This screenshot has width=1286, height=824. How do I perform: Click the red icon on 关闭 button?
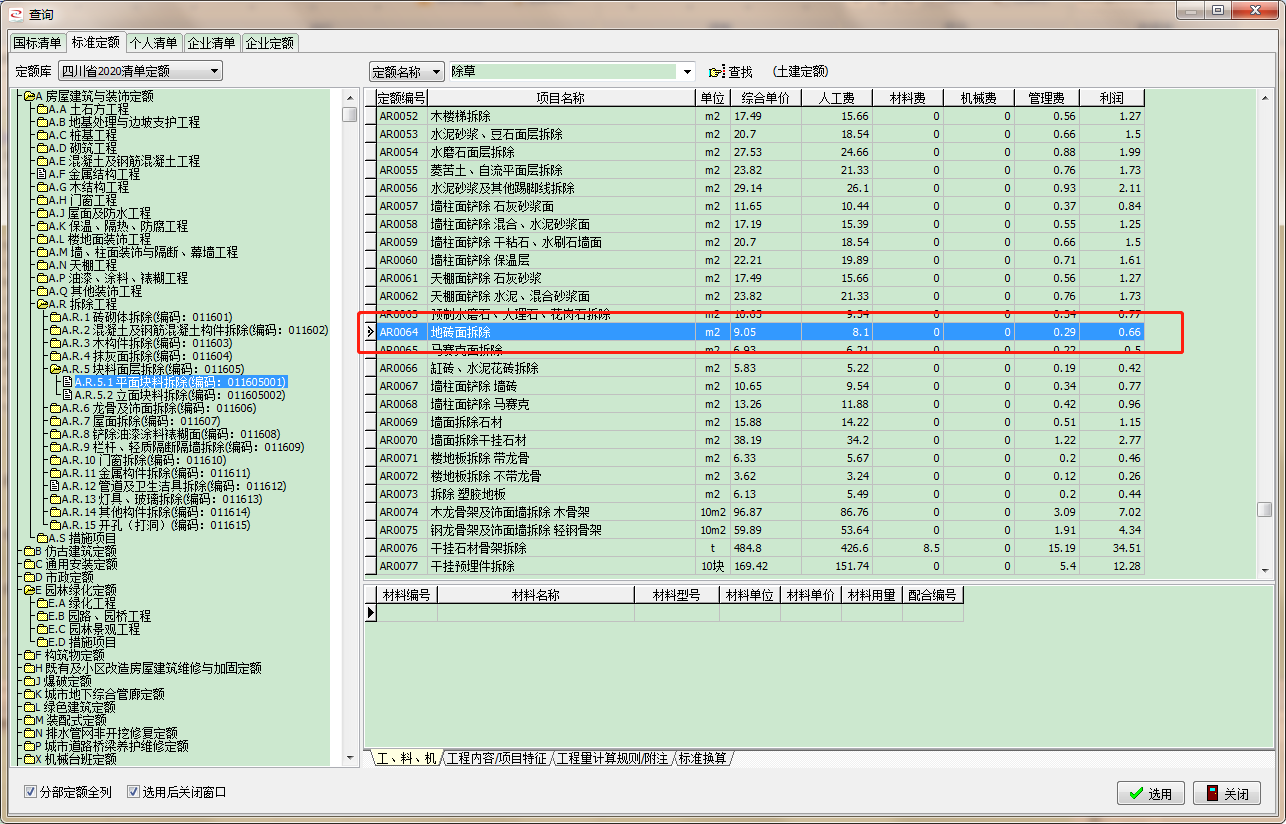(x=1212, y=793)
